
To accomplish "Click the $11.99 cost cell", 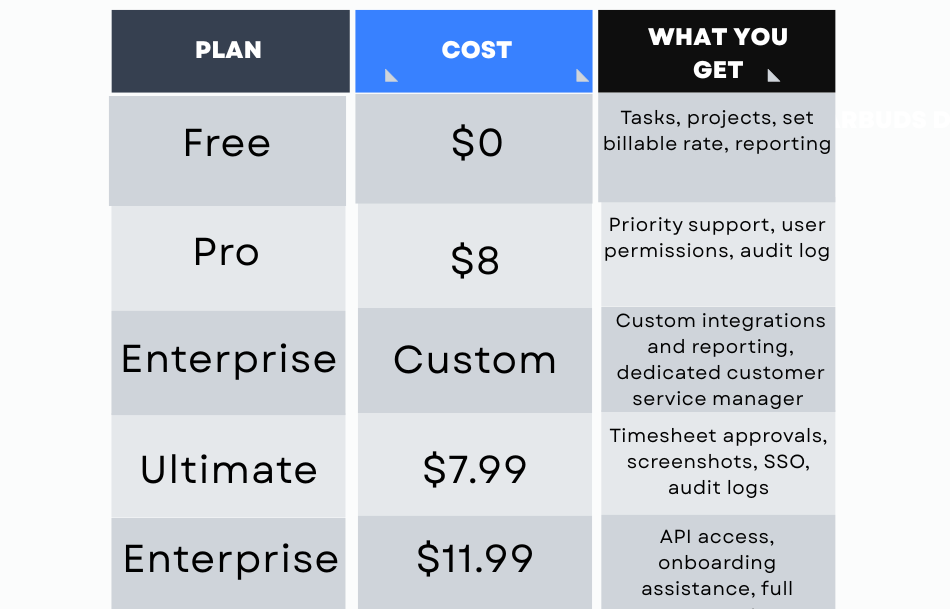I will pos(475,563).
